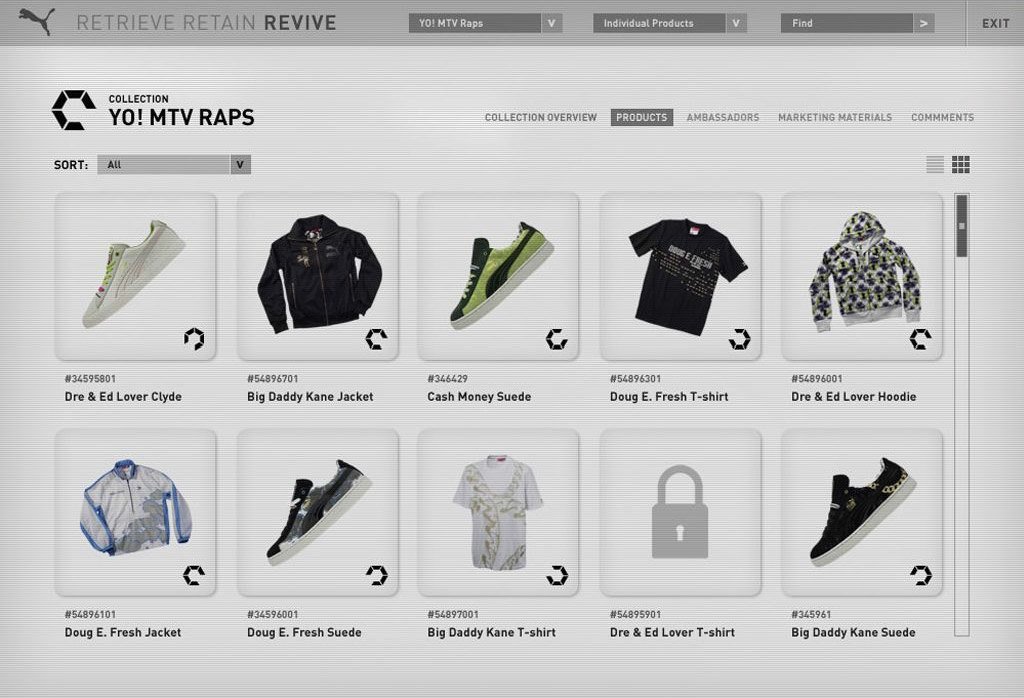
Task: Open the Collection Overview tab
Action: [541, 118]
